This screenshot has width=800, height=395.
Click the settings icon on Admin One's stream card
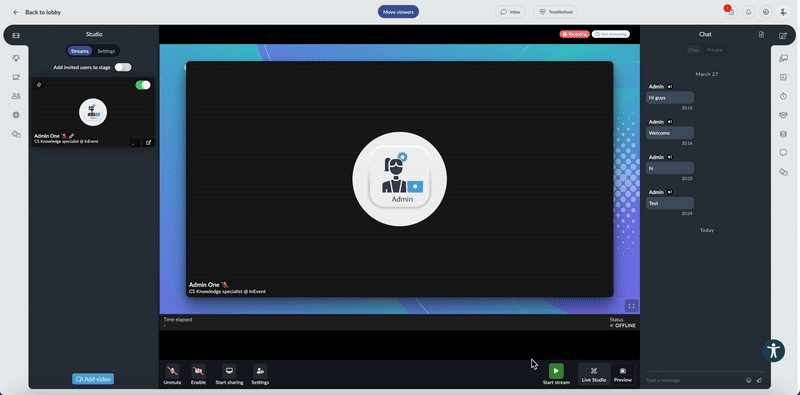tap(39, 85)
